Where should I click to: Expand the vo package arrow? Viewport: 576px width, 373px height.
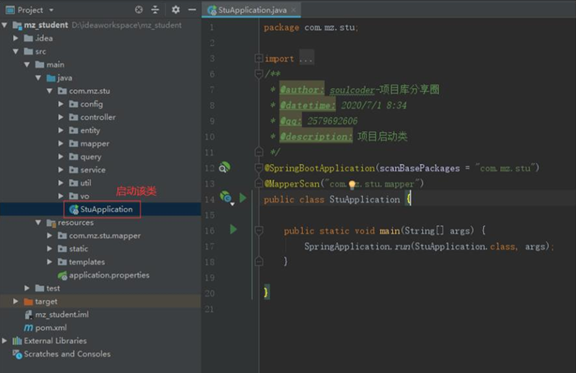click(x=61, y=196)
